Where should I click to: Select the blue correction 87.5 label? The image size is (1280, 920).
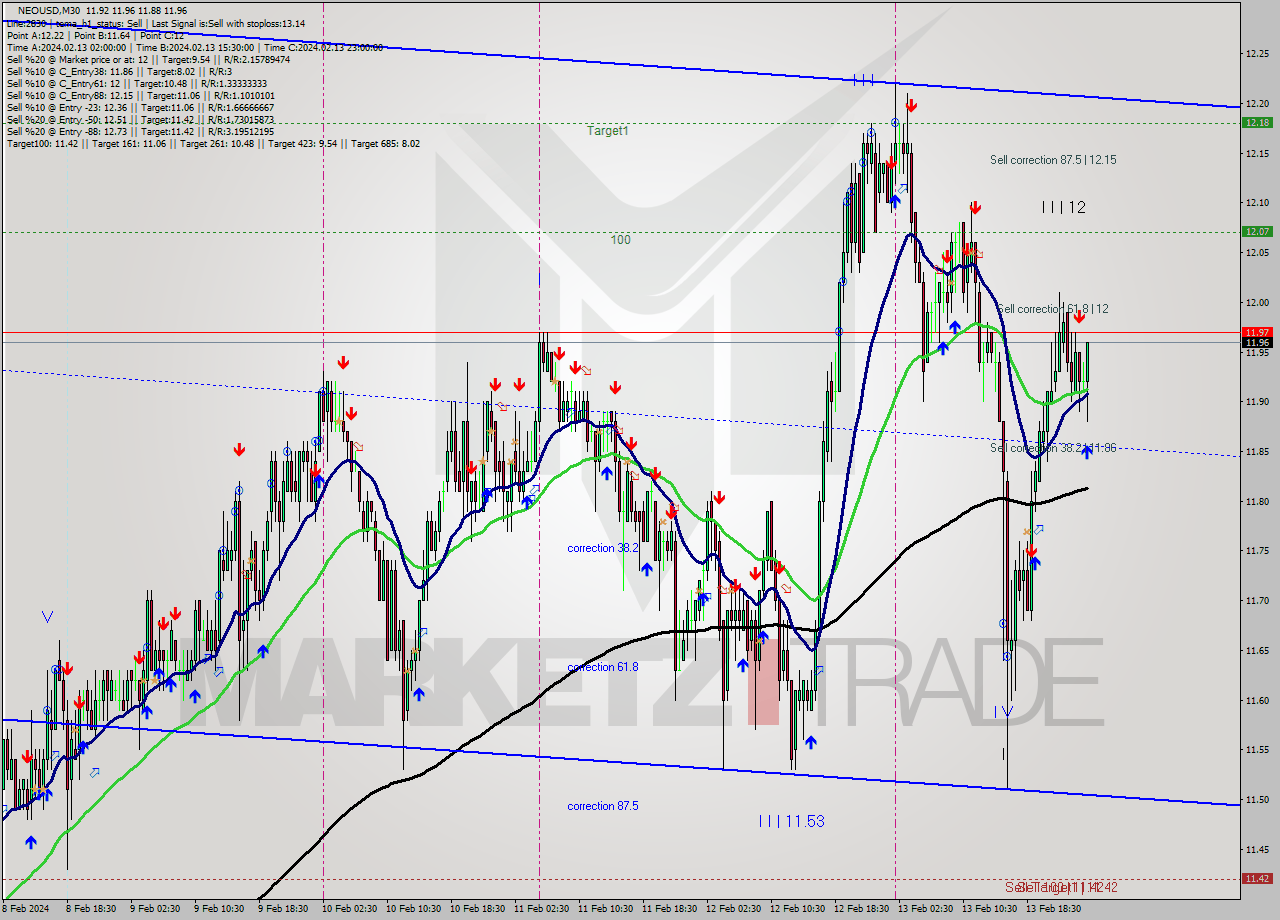click(x=602, y=806)
